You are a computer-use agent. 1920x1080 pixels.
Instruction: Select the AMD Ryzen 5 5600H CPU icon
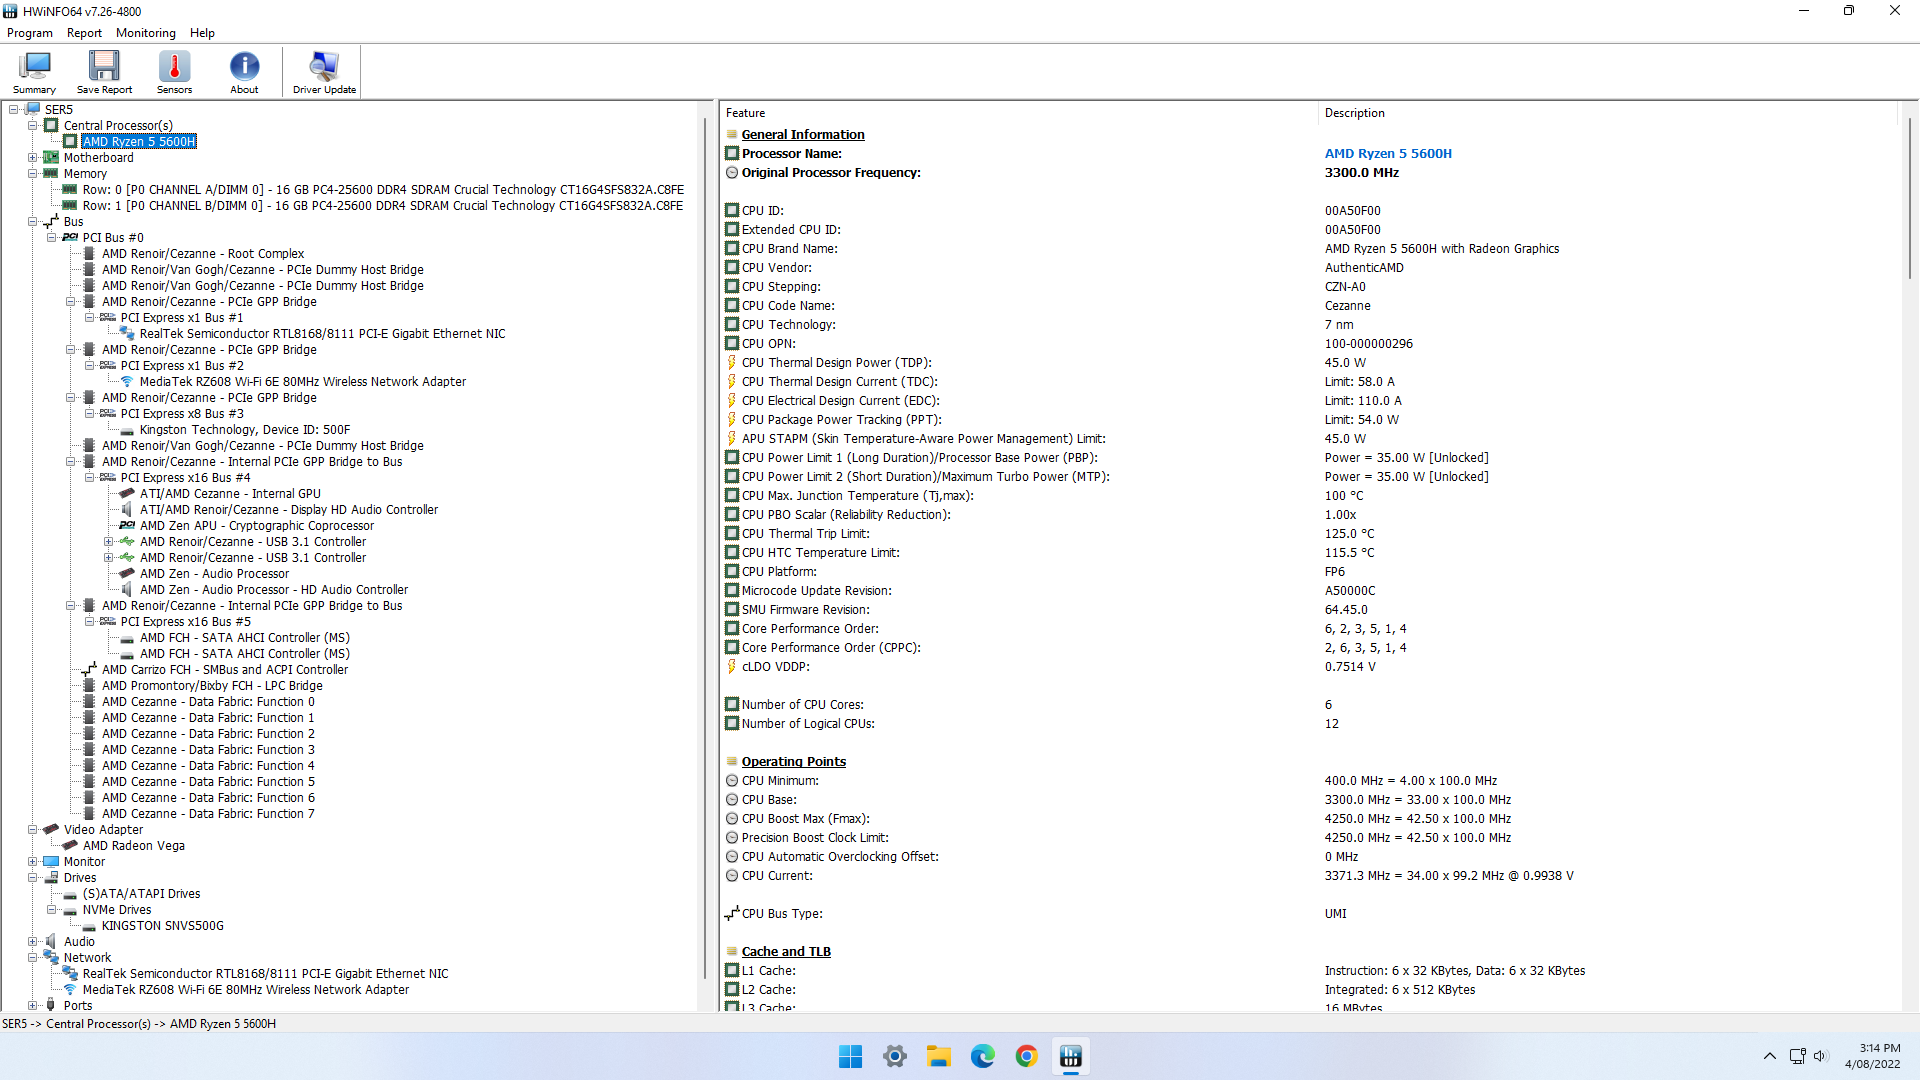tap(70, 142)
